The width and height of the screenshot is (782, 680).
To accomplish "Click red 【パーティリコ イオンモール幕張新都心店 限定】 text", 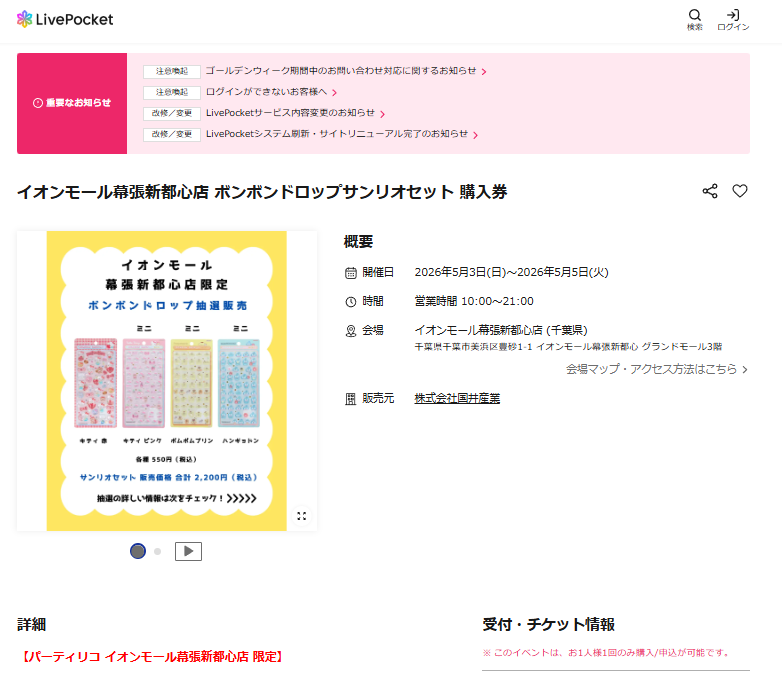I will [153, 657].
